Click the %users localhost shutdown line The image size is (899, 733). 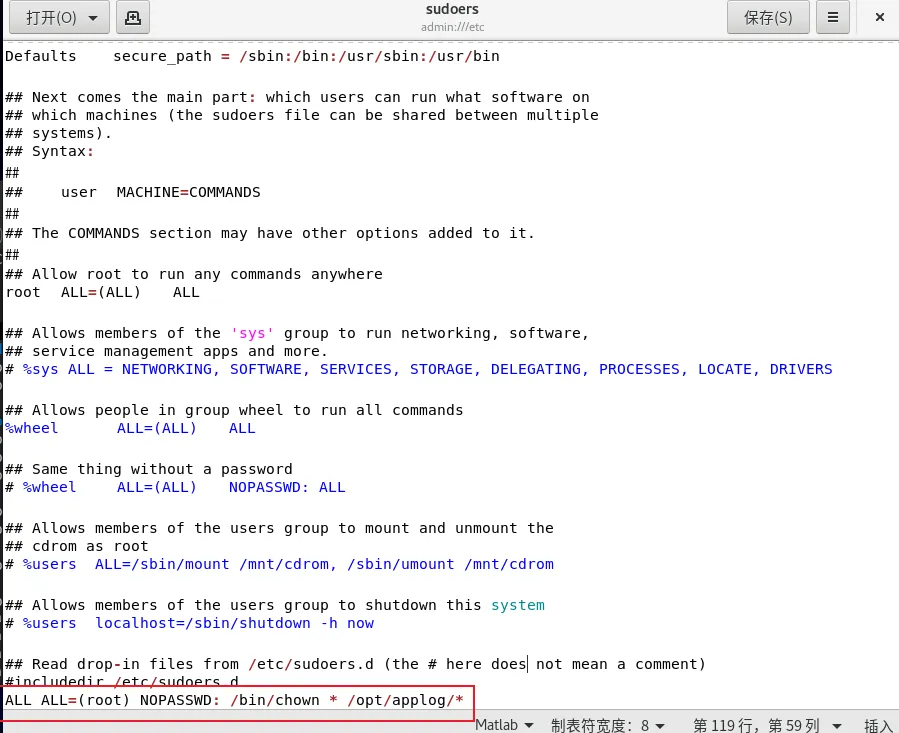point(190,623)
